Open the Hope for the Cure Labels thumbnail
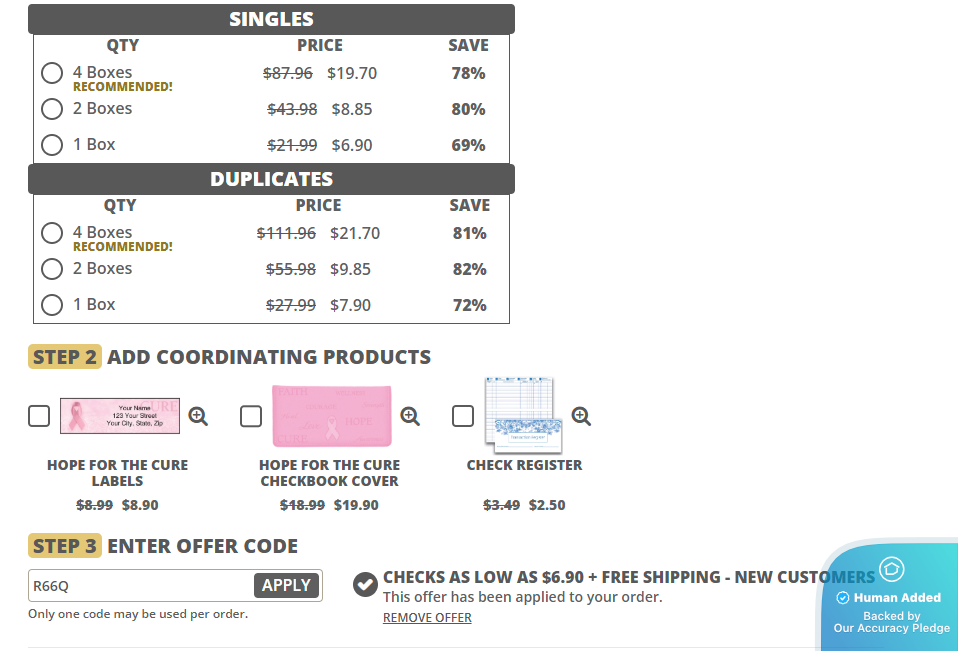This screenshot has height=651, width=958. tap(120, 416)
